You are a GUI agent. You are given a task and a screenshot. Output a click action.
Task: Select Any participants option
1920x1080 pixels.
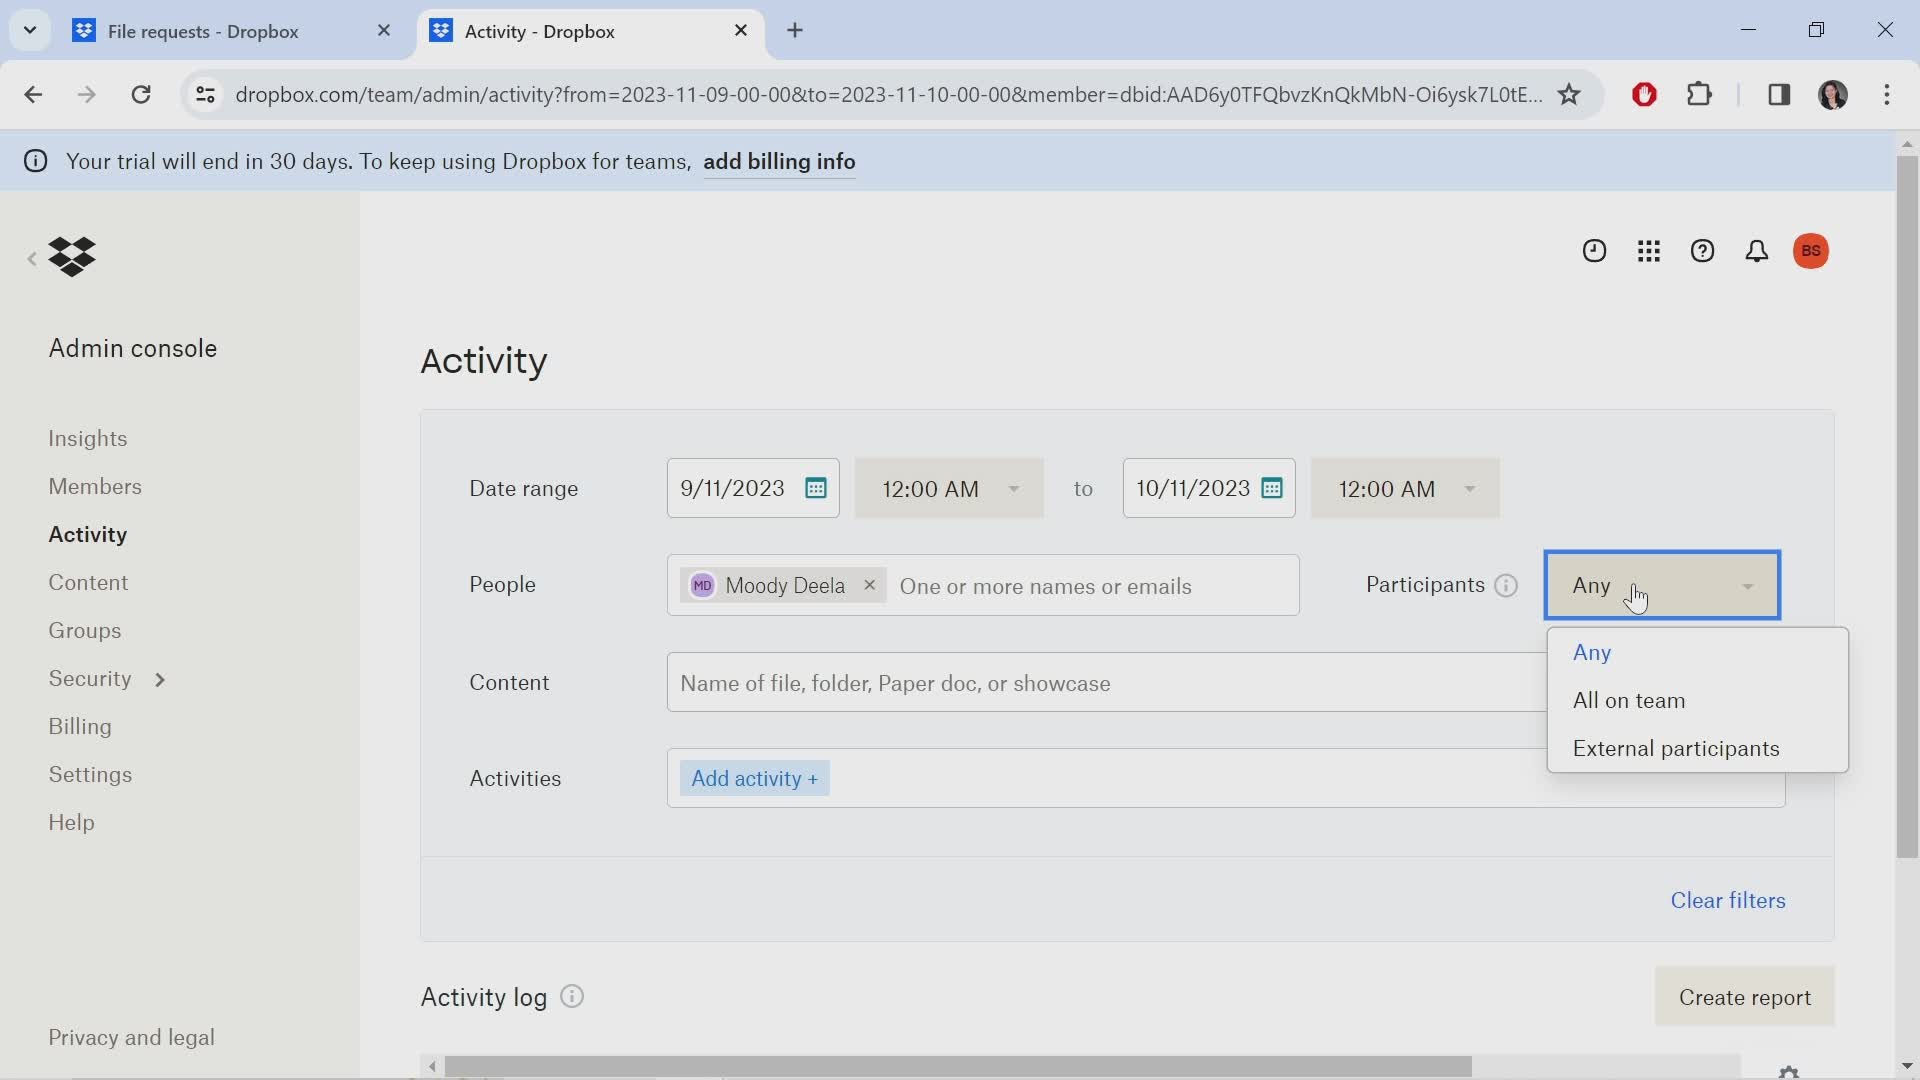[x=1697, y=652]
